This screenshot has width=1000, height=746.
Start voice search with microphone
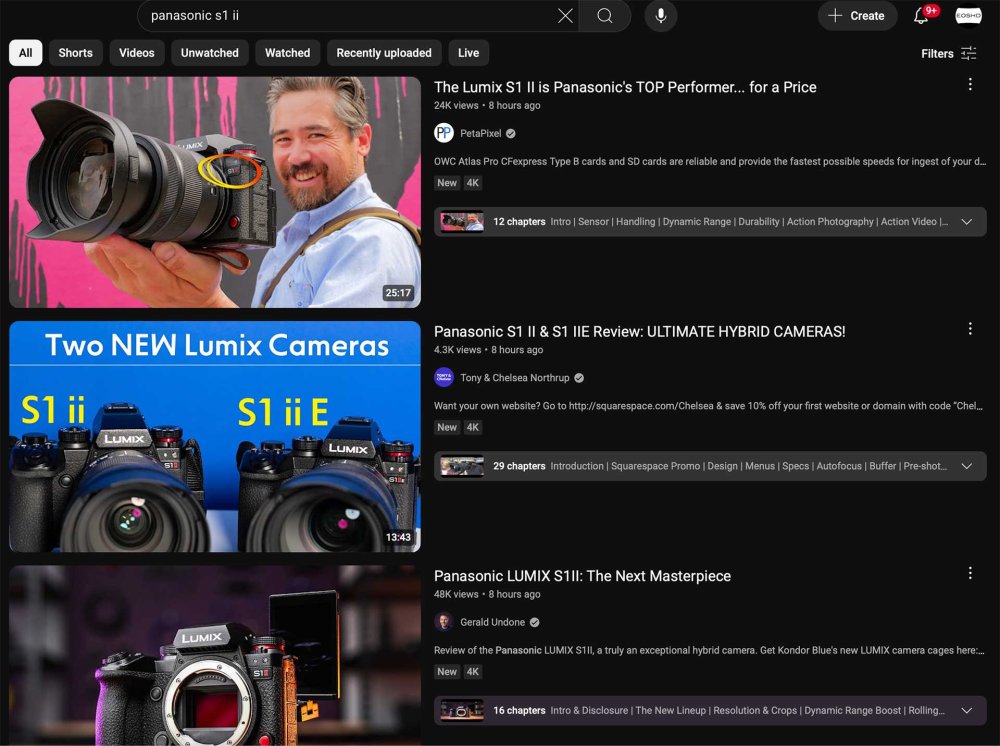coord(660,16)
